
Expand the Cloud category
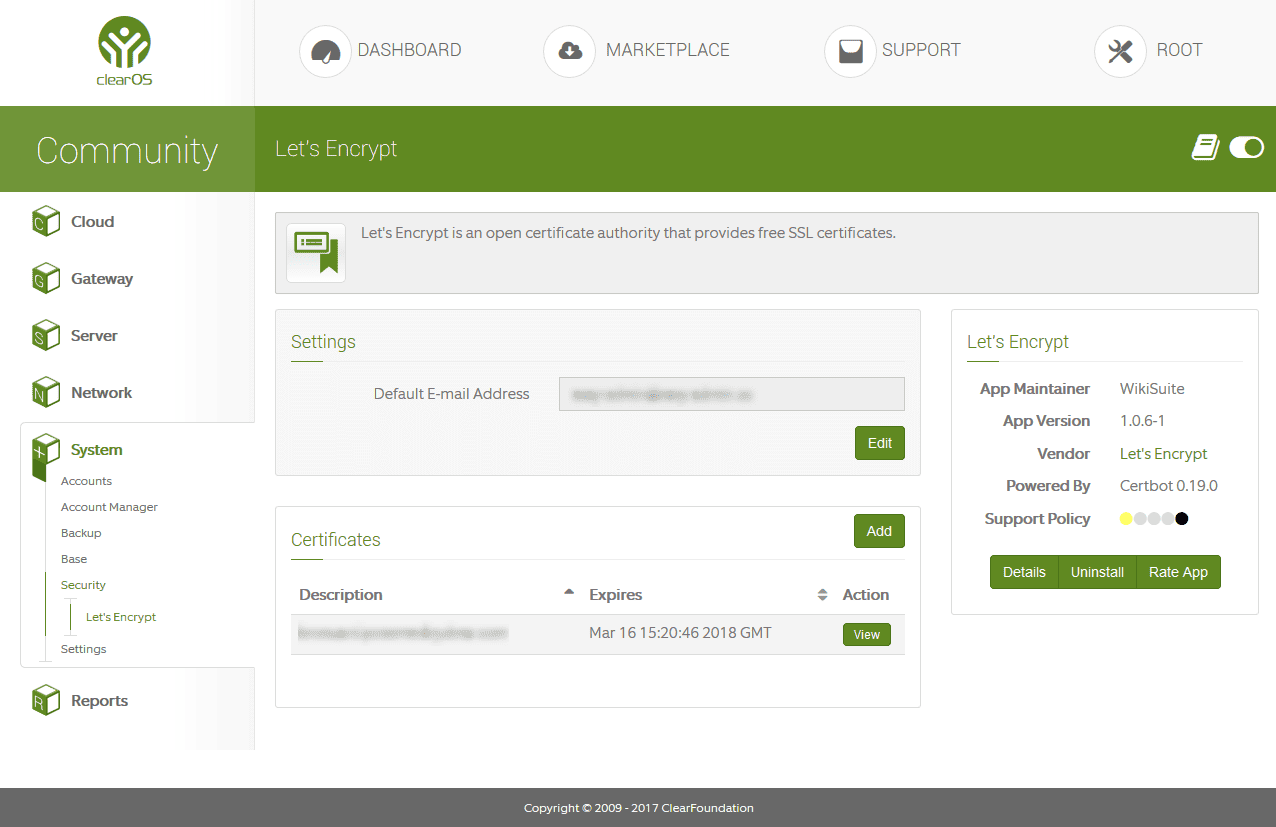pyautogui.click(x=92, y=222)
